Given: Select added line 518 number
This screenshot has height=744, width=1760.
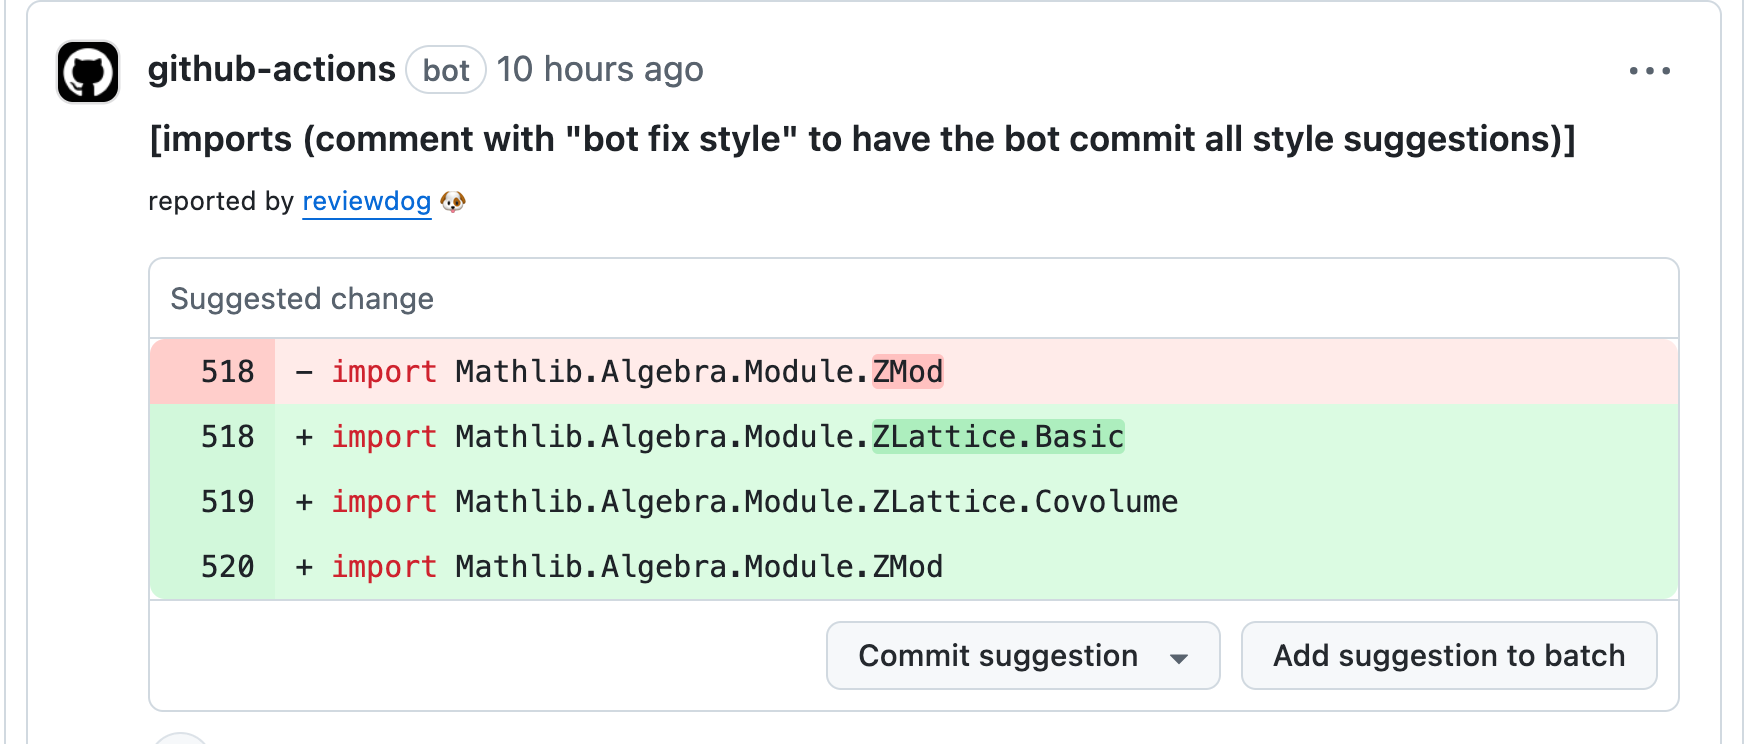Looking at the screenshot, I should click(x=228, y=437).
